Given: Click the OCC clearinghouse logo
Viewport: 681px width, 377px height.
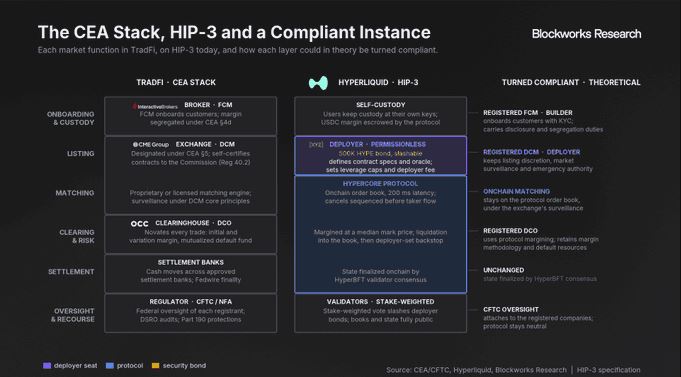Looking at the screenshot, I should (x=139, y=224).
